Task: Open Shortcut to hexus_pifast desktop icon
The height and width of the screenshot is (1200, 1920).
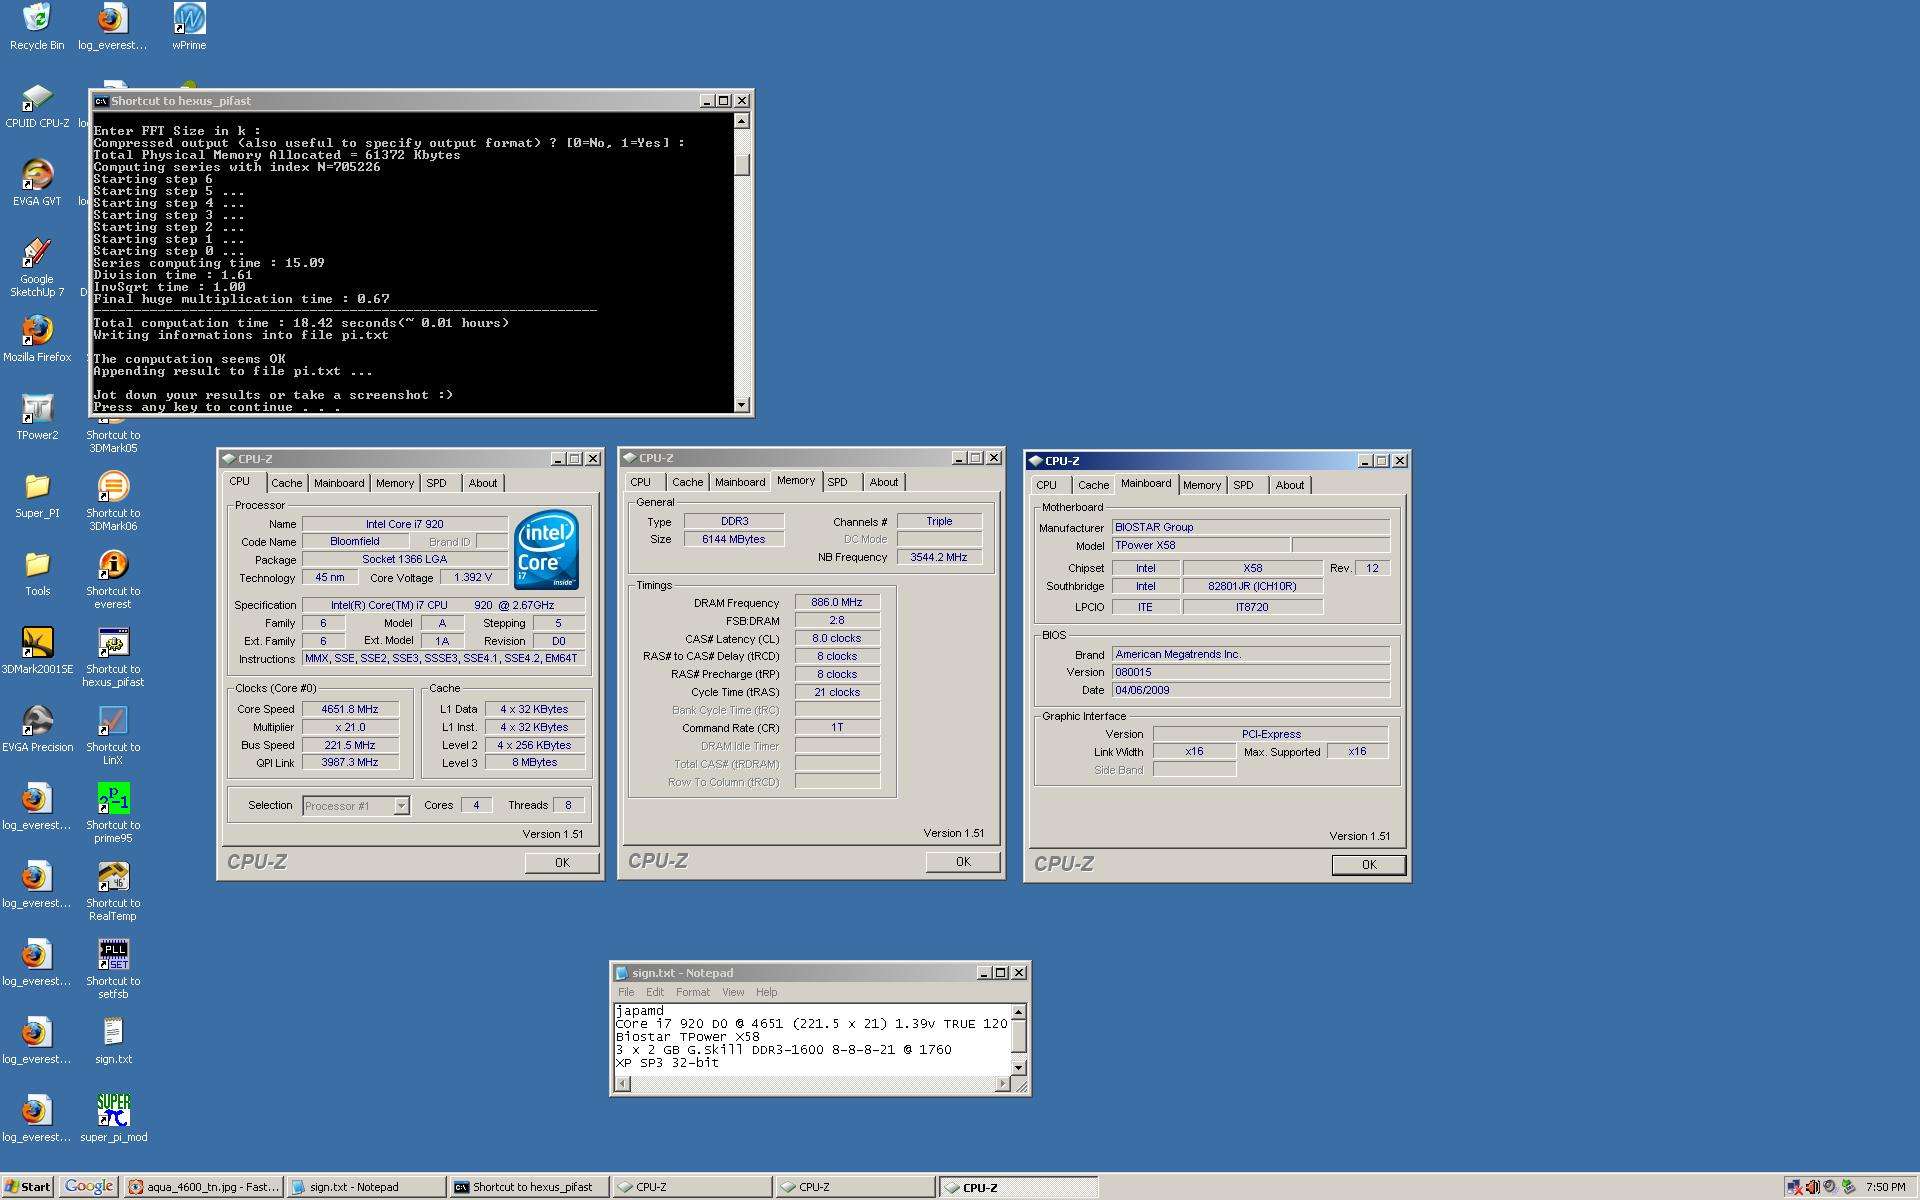Action: click(x=113, y=657)
